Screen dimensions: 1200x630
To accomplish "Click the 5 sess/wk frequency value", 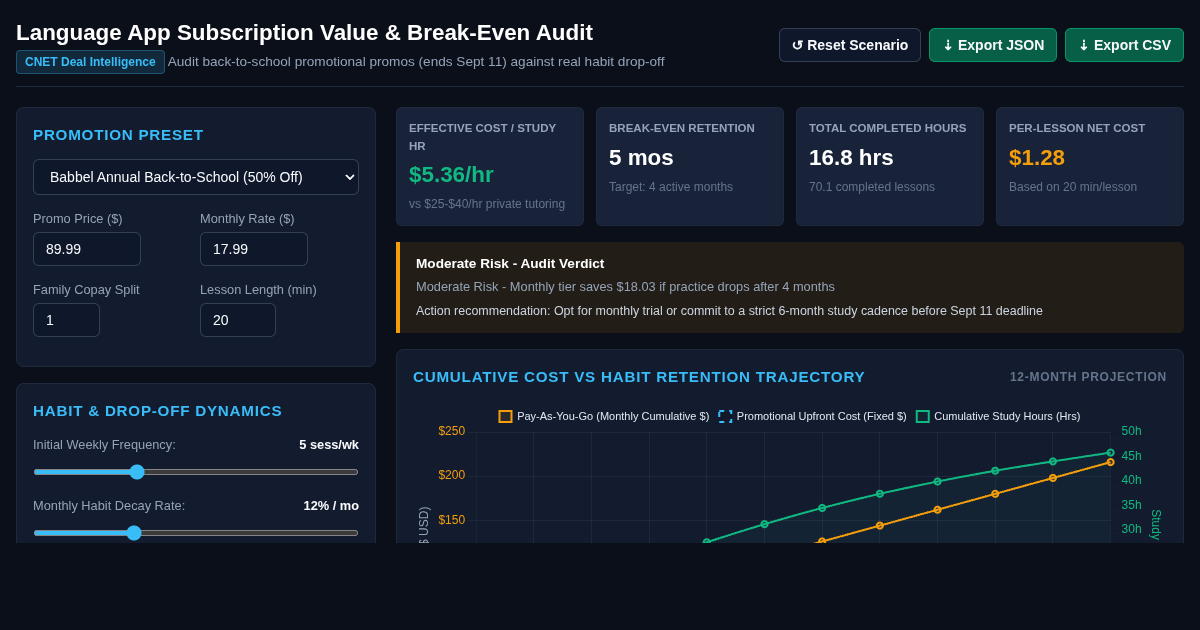I will (329, 445).
